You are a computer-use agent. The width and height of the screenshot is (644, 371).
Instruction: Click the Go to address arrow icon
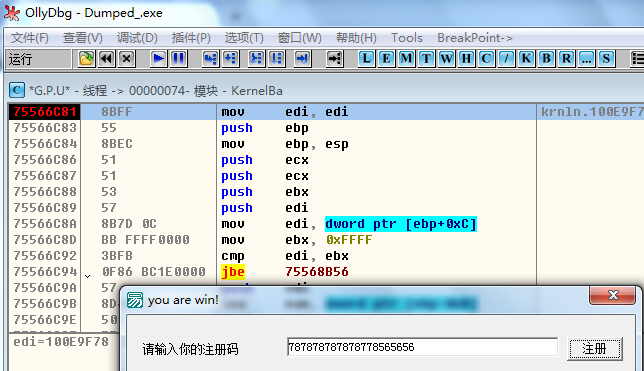click(334, 59)
